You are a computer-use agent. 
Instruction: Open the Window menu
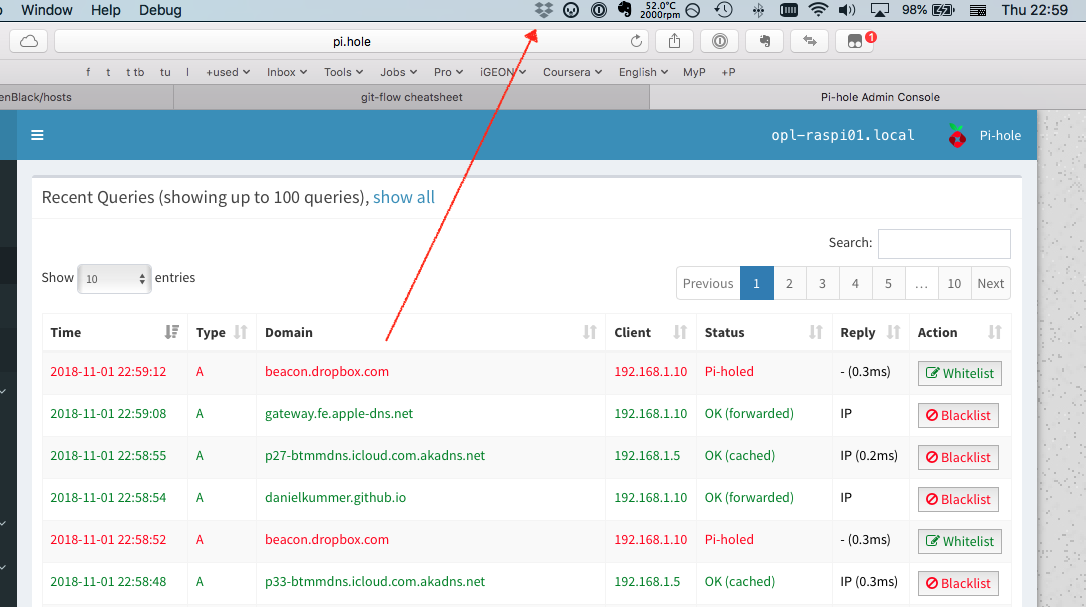pos(46,10)
